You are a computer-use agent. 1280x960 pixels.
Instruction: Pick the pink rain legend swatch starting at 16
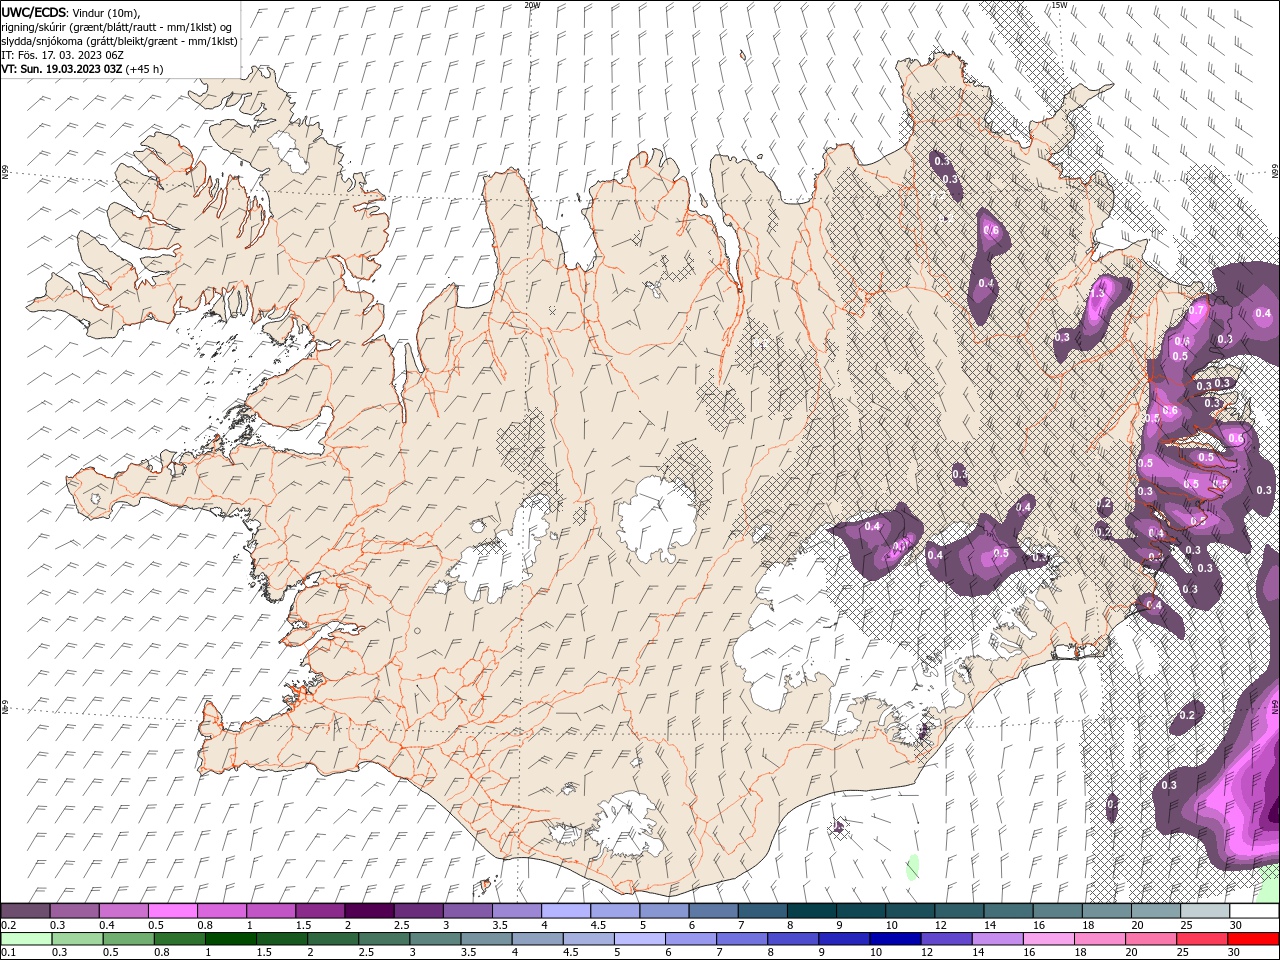1049,939
